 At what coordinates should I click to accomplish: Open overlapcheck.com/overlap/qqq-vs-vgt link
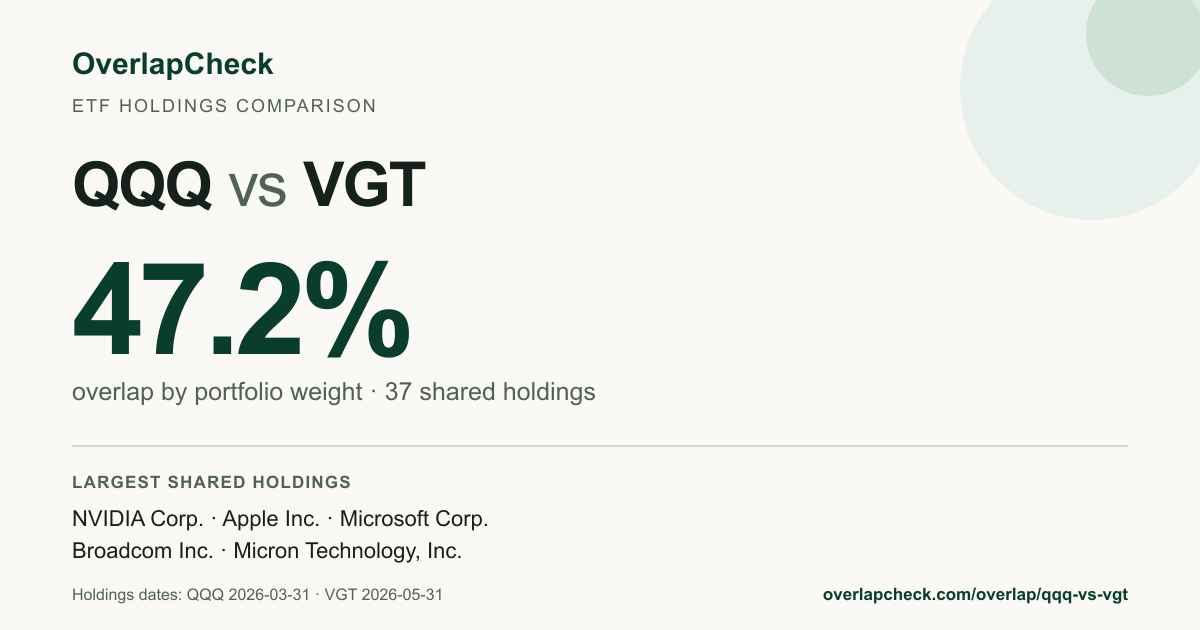tap(975, 594)
